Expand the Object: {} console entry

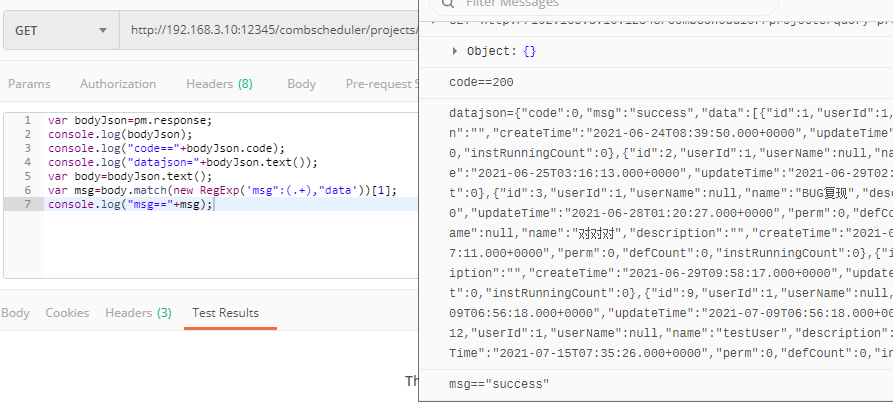(x=454, y=51)
